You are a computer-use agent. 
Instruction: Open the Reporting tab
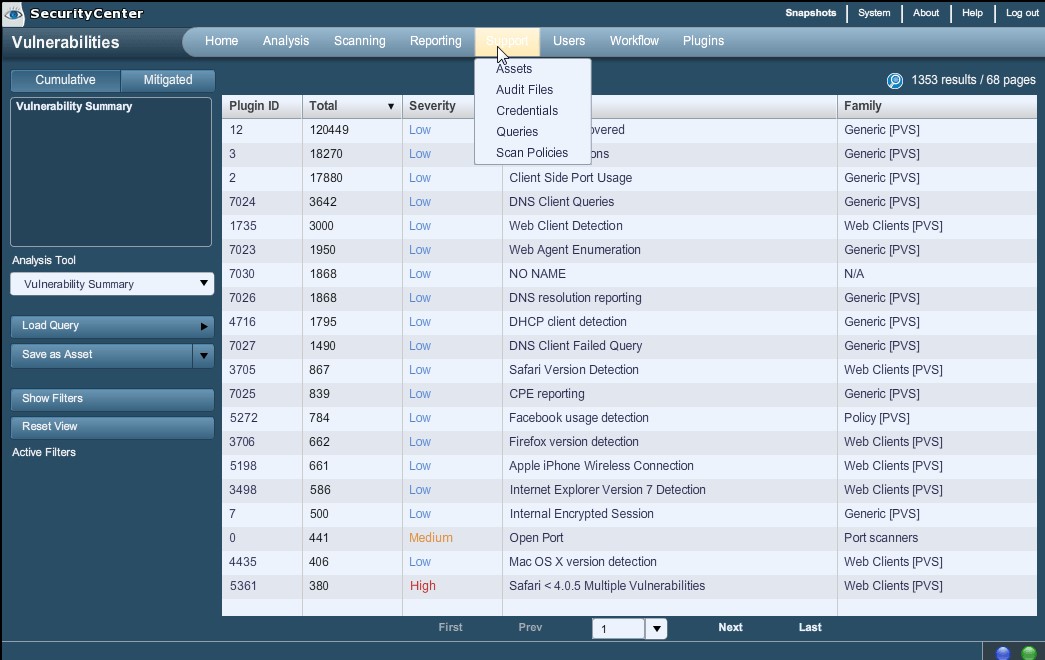(x=435, y=41)
